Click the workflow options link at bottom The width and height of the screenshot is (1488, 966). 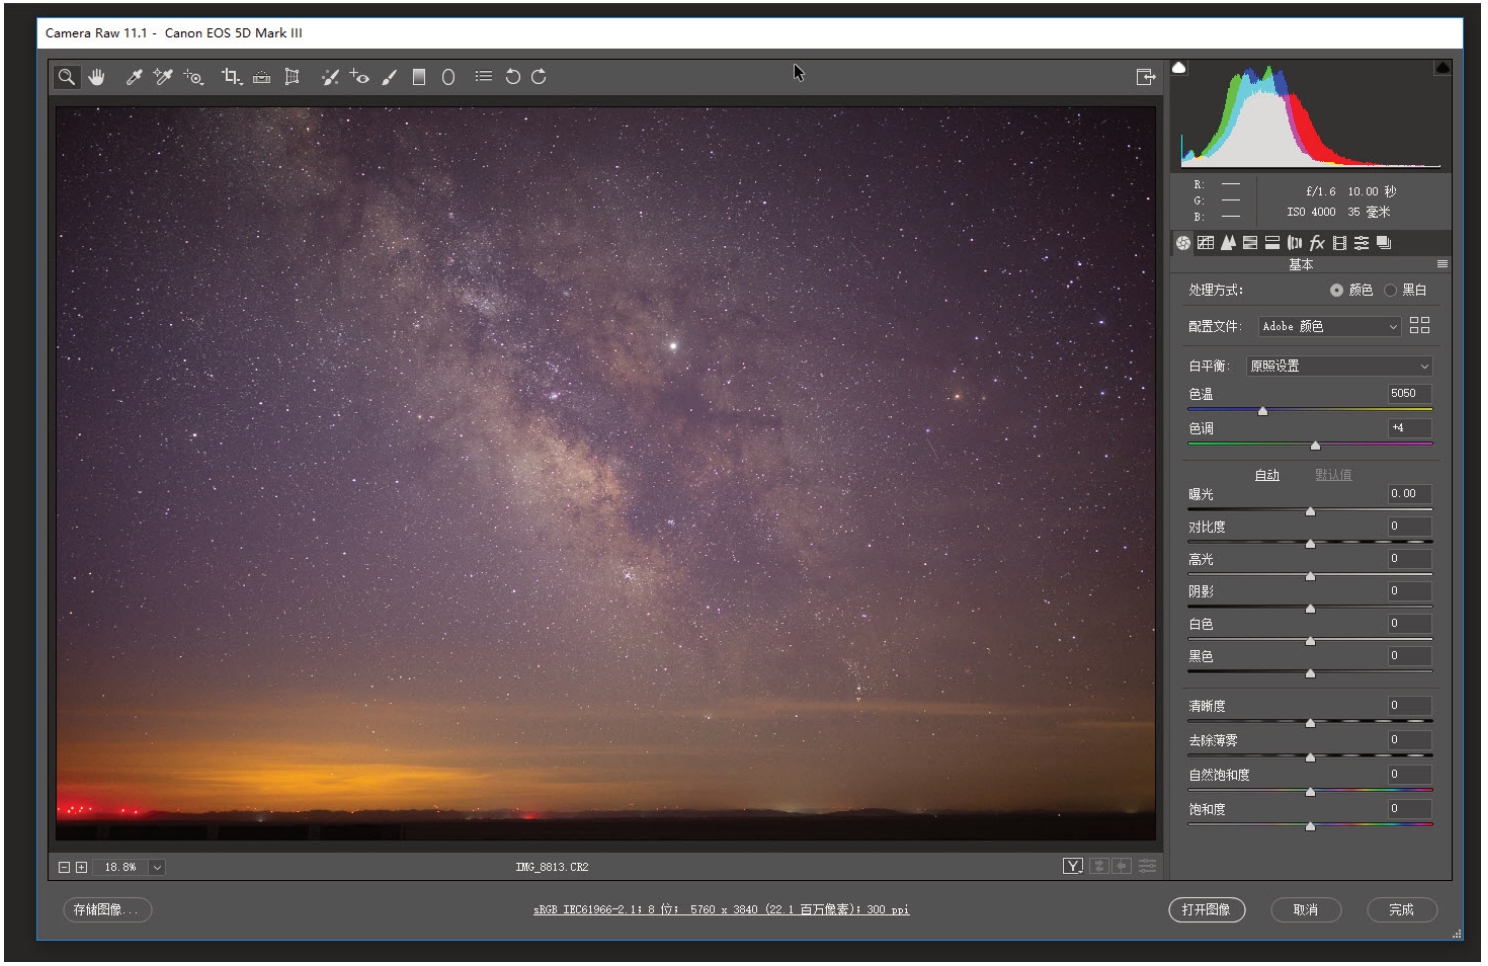[721, 910]
